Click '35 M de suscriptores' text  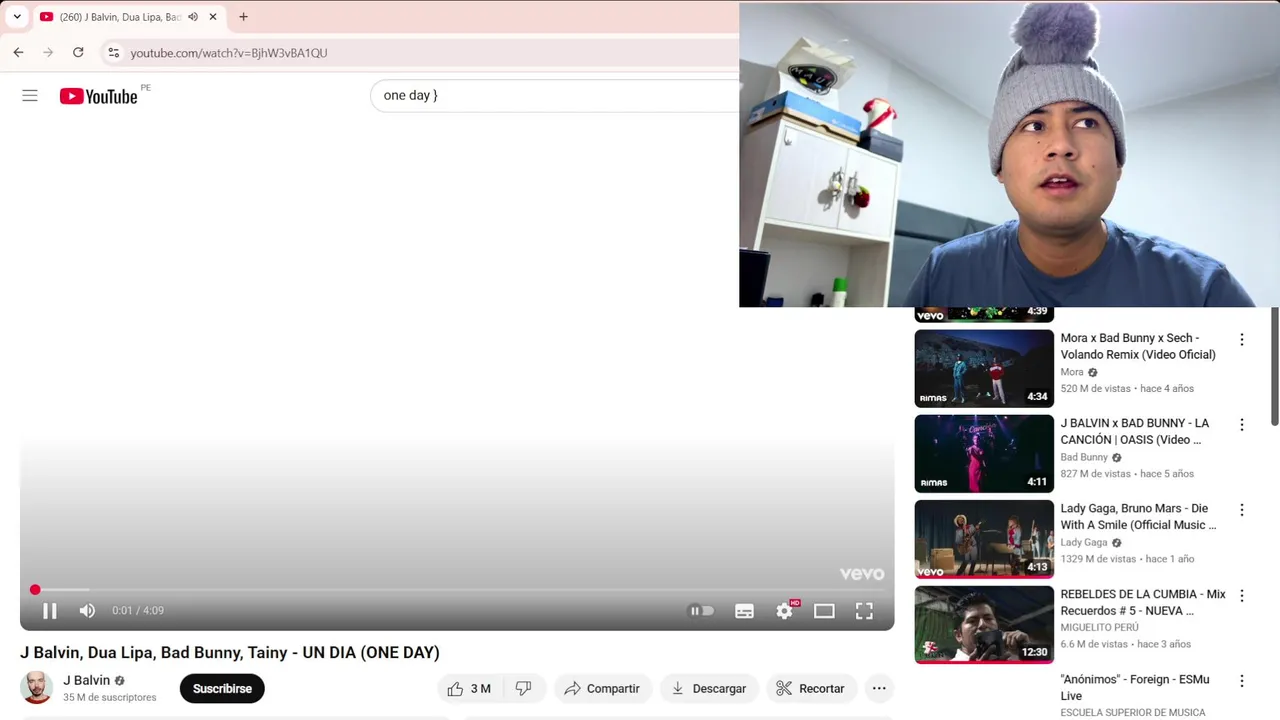tap(110, 698)
